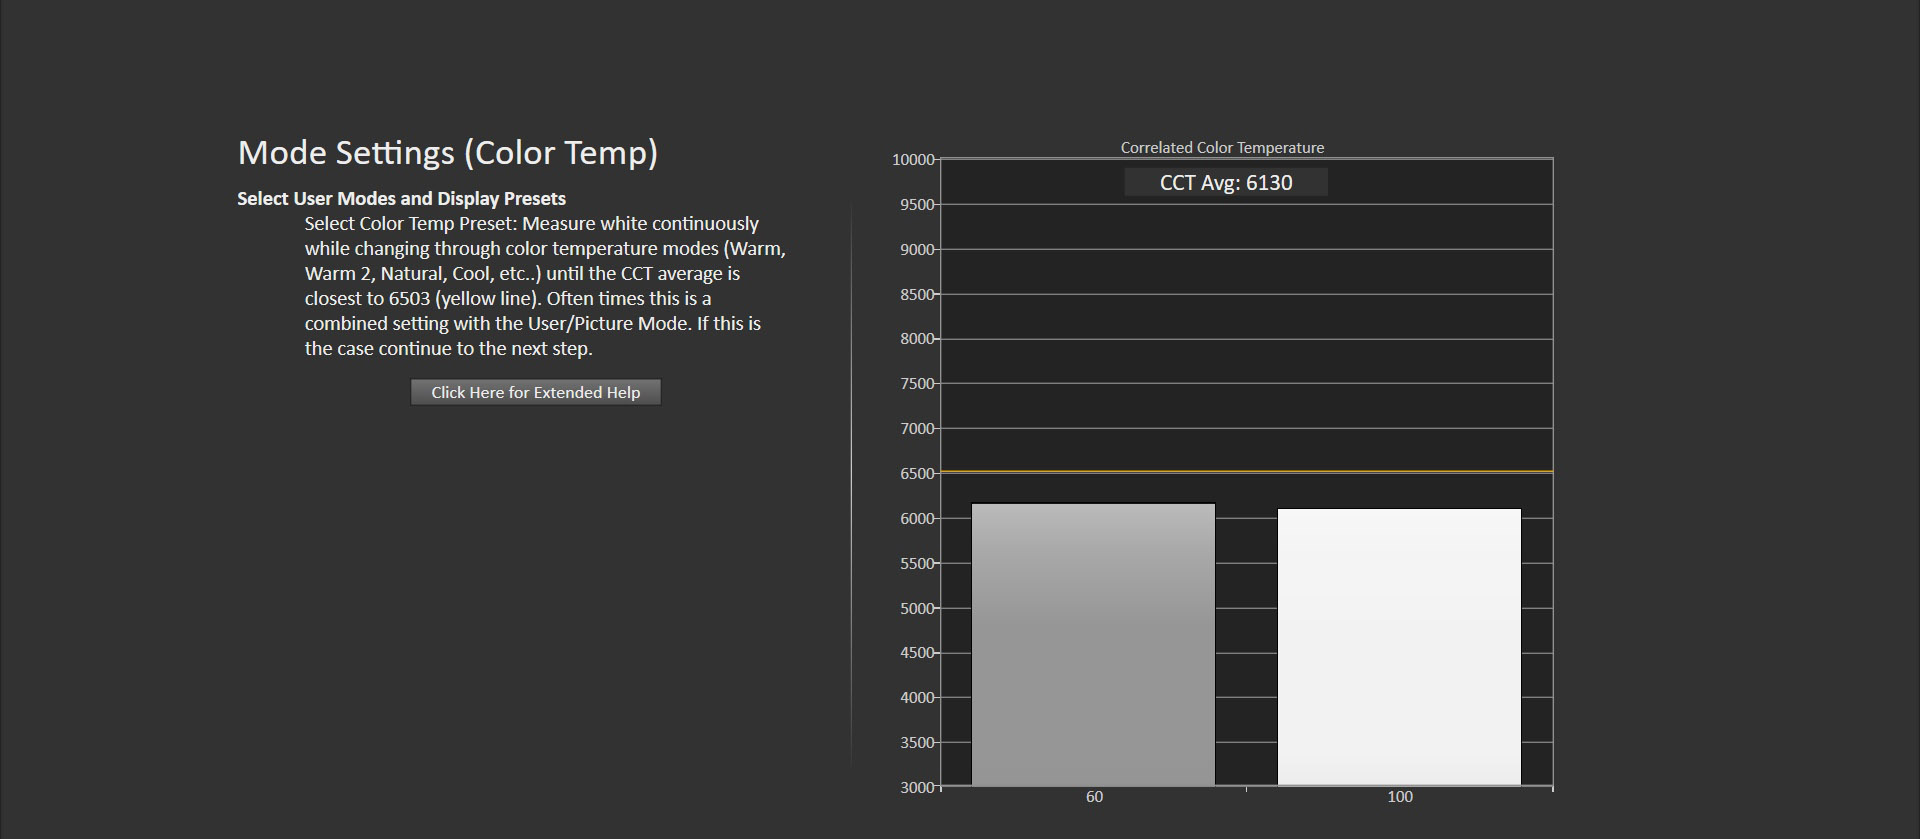
Task: Click the 4000 axis label
Action: (x=916, y=698)
